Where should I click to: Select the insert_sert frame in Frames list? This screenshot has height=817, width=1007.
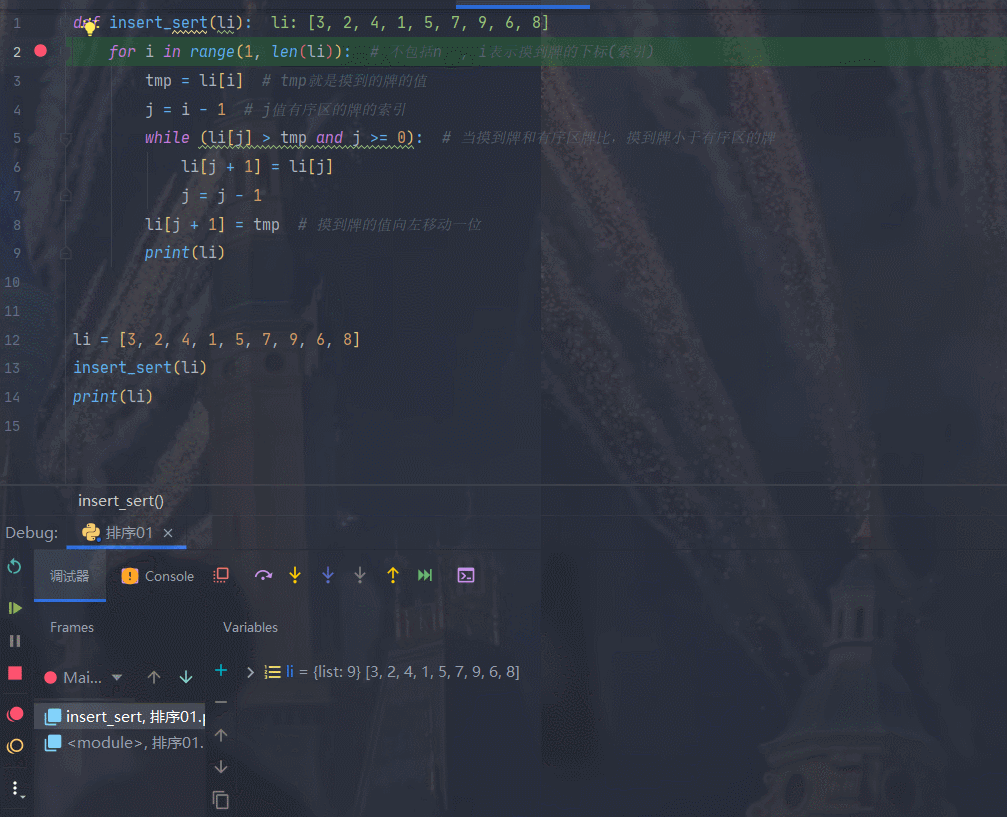[120, 715]
